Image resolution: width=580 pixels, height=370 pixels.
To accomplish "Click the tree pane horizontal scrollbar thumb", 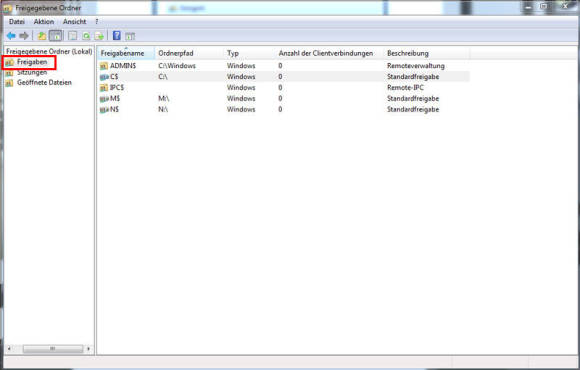I will [53, 349].
